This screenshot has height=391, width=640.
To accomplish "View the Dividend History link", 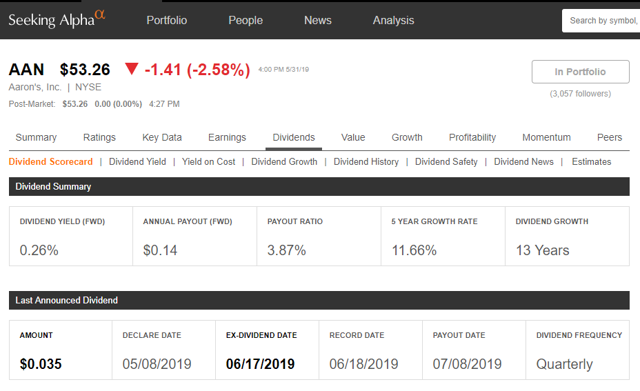I will click(366, 162).
